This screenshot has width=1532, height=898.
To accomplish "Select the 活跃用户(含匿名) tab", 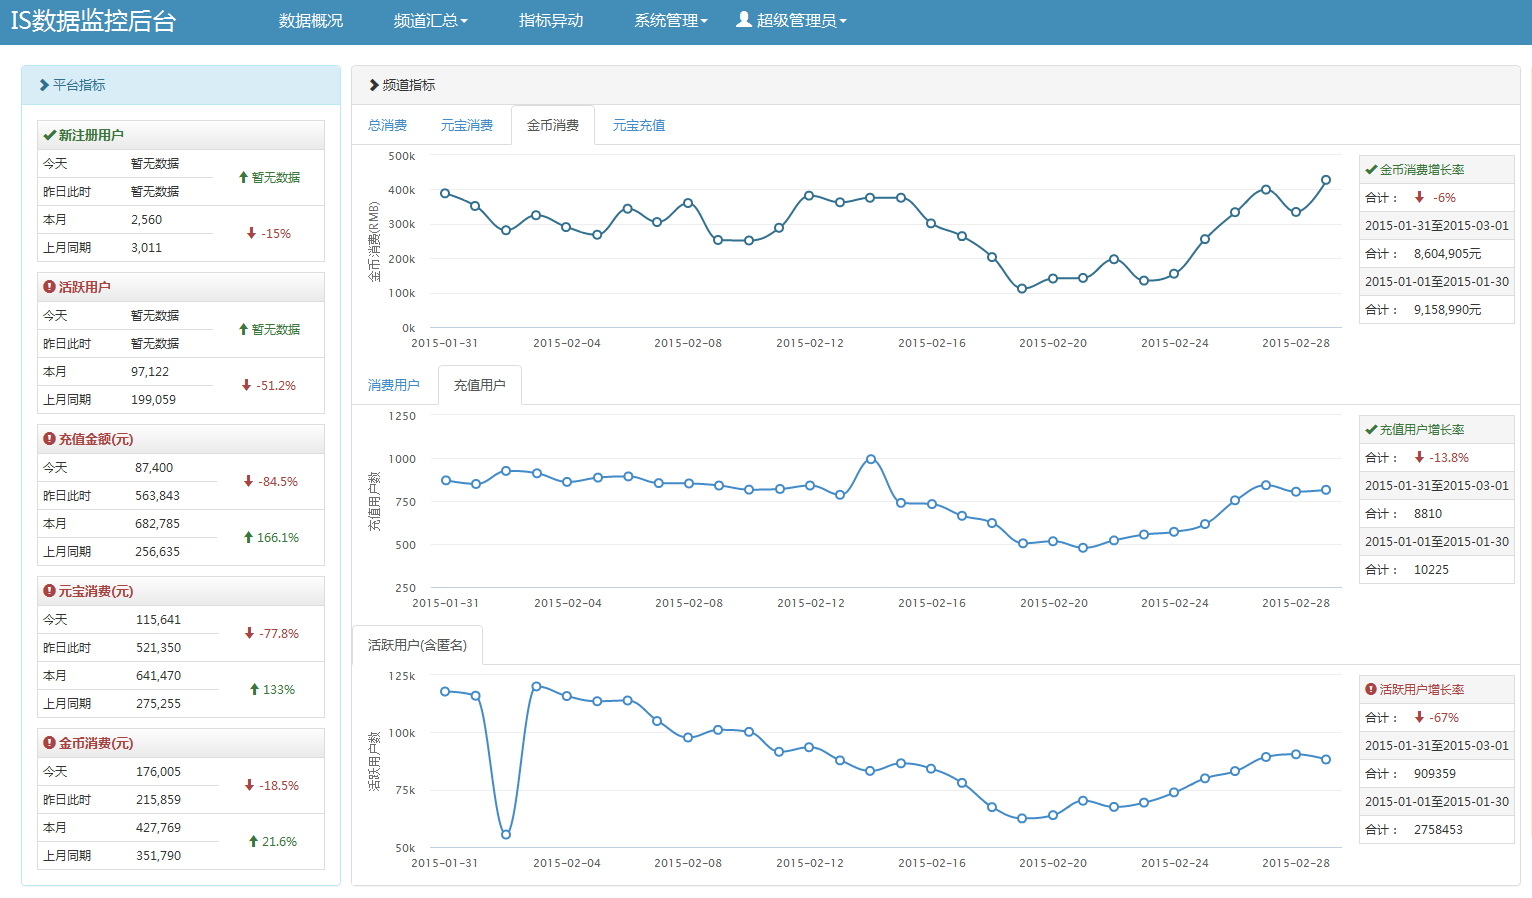I will click(418, 645).
